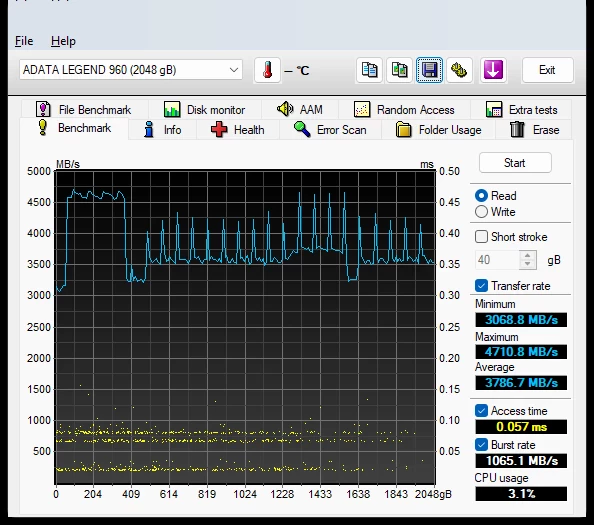The height and width of the screenshot is (525, 594).
Task: Disable the Burst rate checkbox
Action: [481, 444]
